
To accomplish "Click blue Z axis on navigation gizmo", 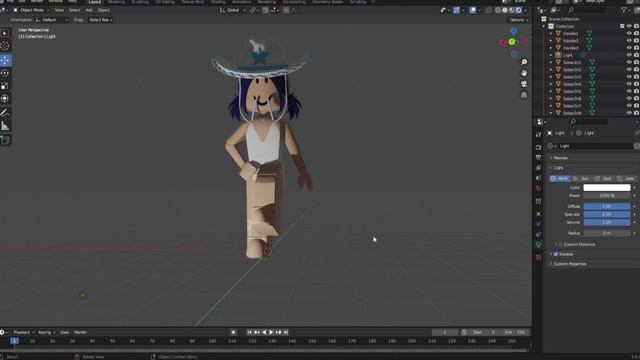I will [514, 31].
